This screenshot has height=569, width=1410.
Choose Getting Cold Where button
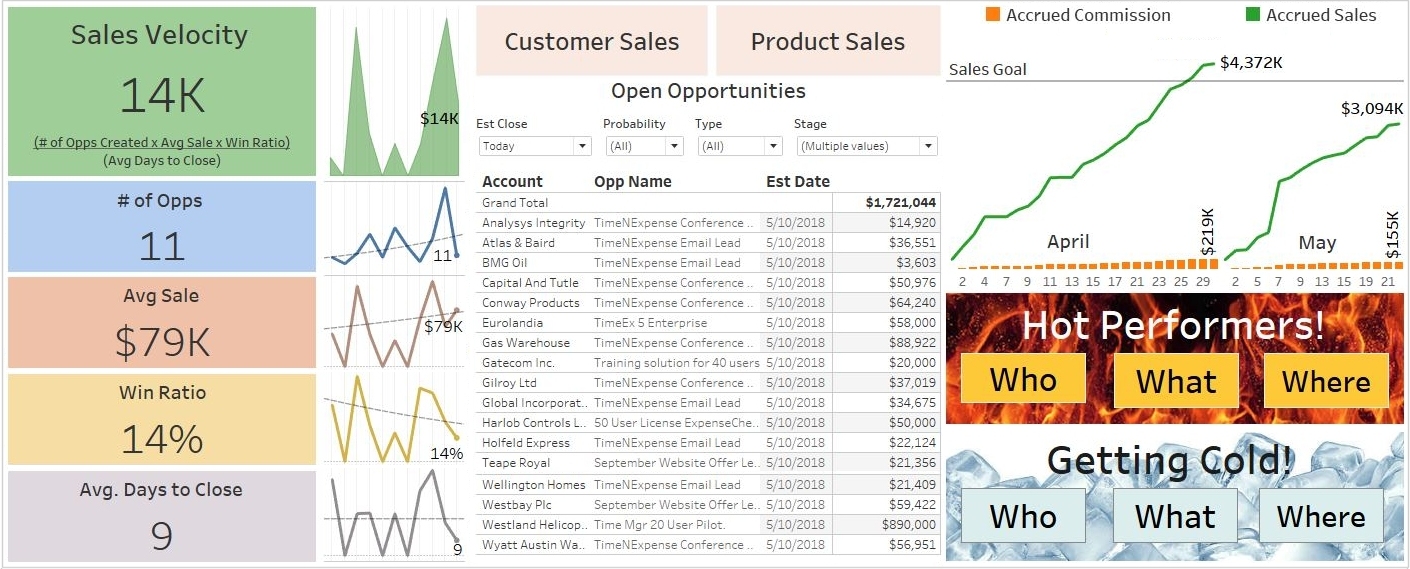click(x=1321, y=516)
